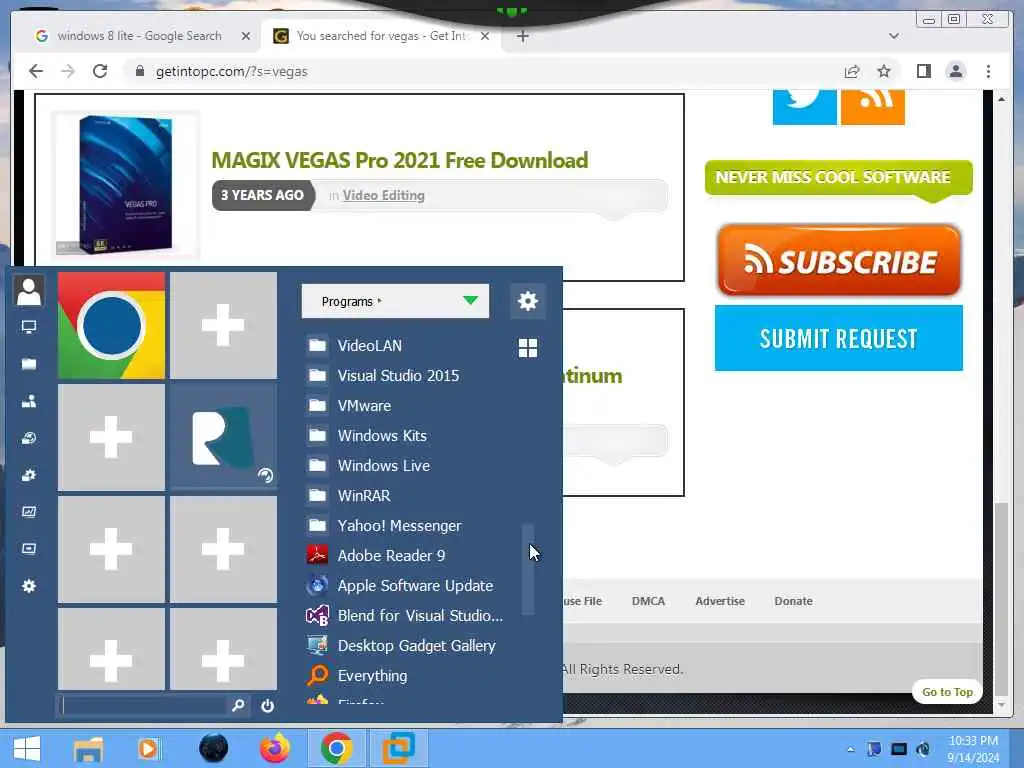The height and width of the screenshot is (768, 1024).
Task: Click the SUBSCRIBE button
Action: (839, 261)
